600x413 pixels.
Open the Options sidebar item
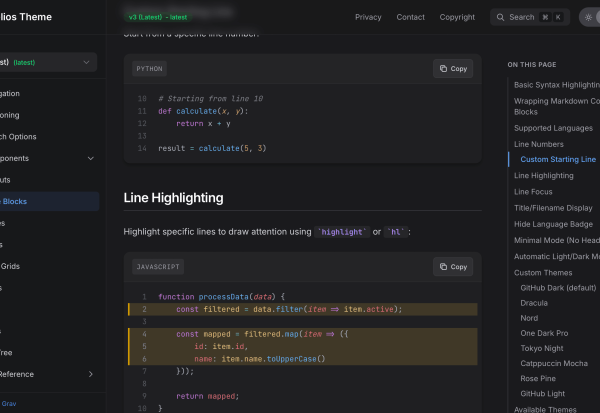click(x=18, y=137)
